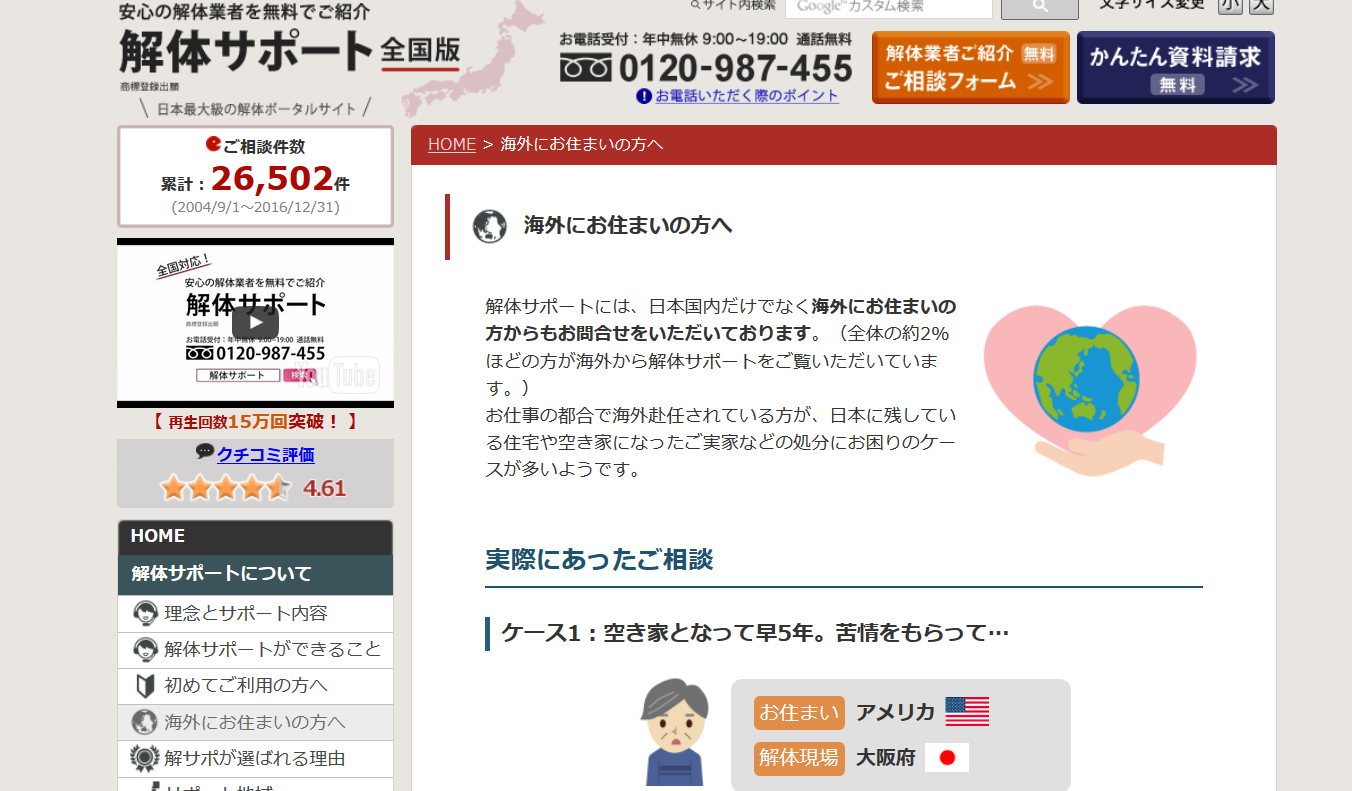Click the 日本最大級の解体ポータルサイト tagline
The height and width of the screenshot is (791, 1352).
[256, 108]
